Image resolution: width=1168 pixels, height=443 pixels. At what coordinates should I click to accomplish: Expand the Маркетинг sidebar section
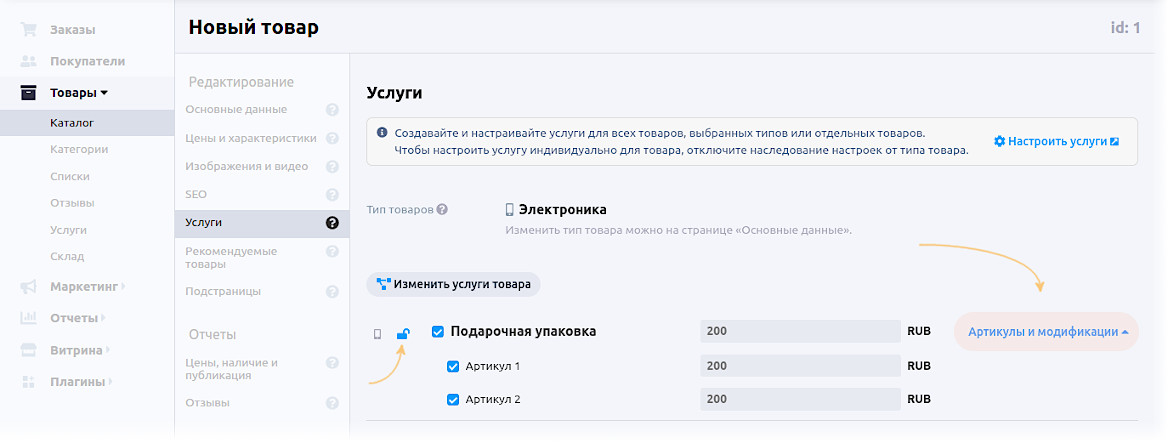(87, 287)
